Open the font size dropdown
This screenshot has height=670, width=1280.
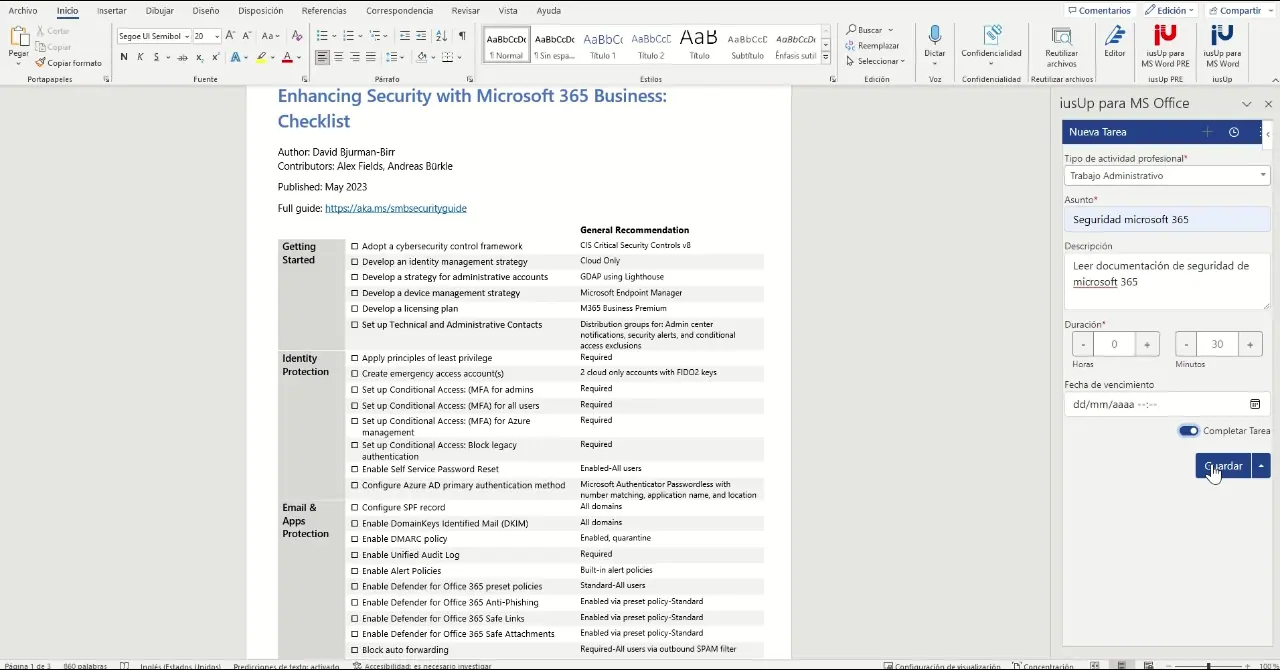click(x=216, y=36)
